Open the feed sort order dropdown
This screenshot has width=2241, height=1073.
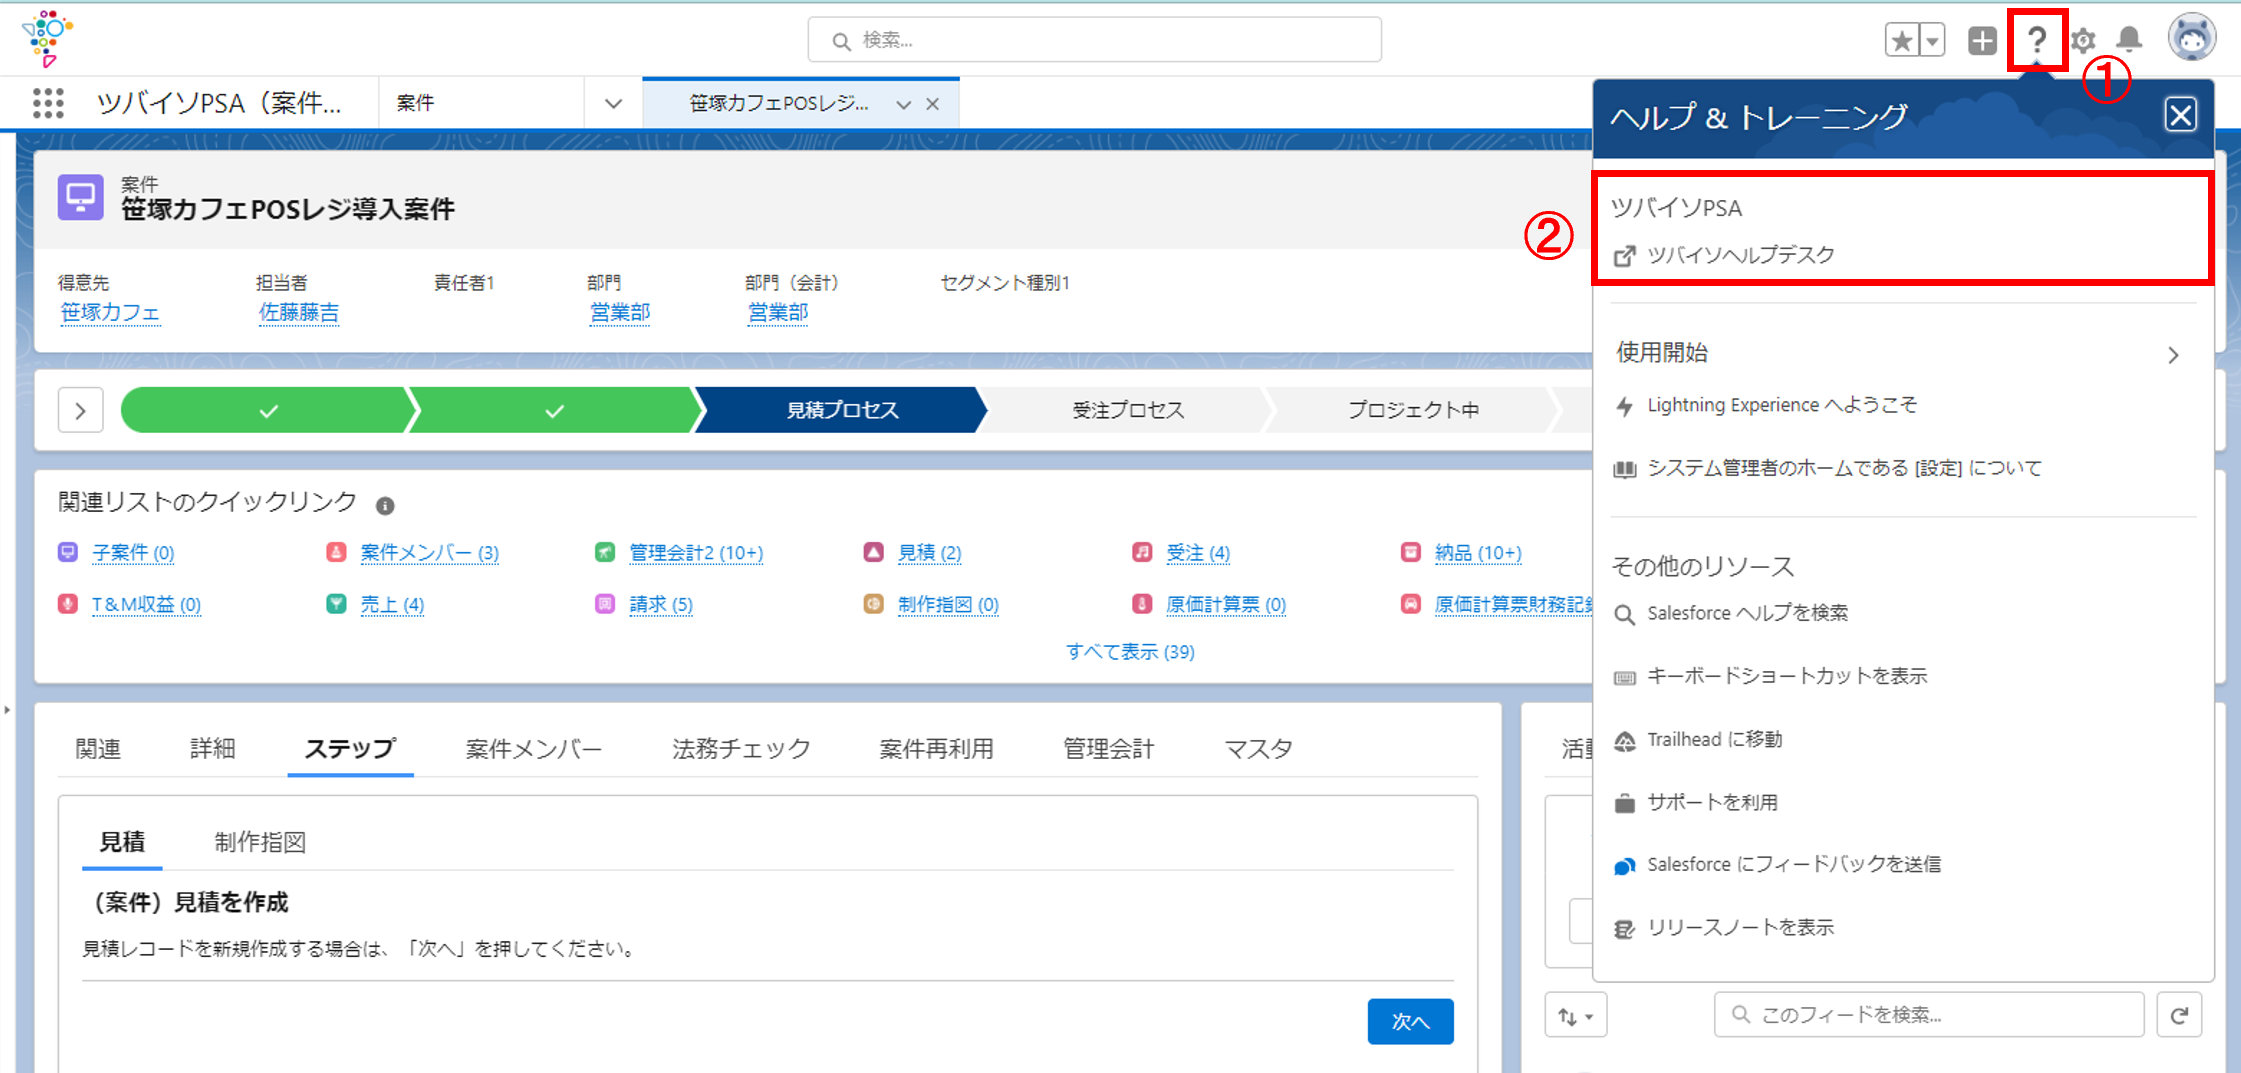point(1575,1016)
